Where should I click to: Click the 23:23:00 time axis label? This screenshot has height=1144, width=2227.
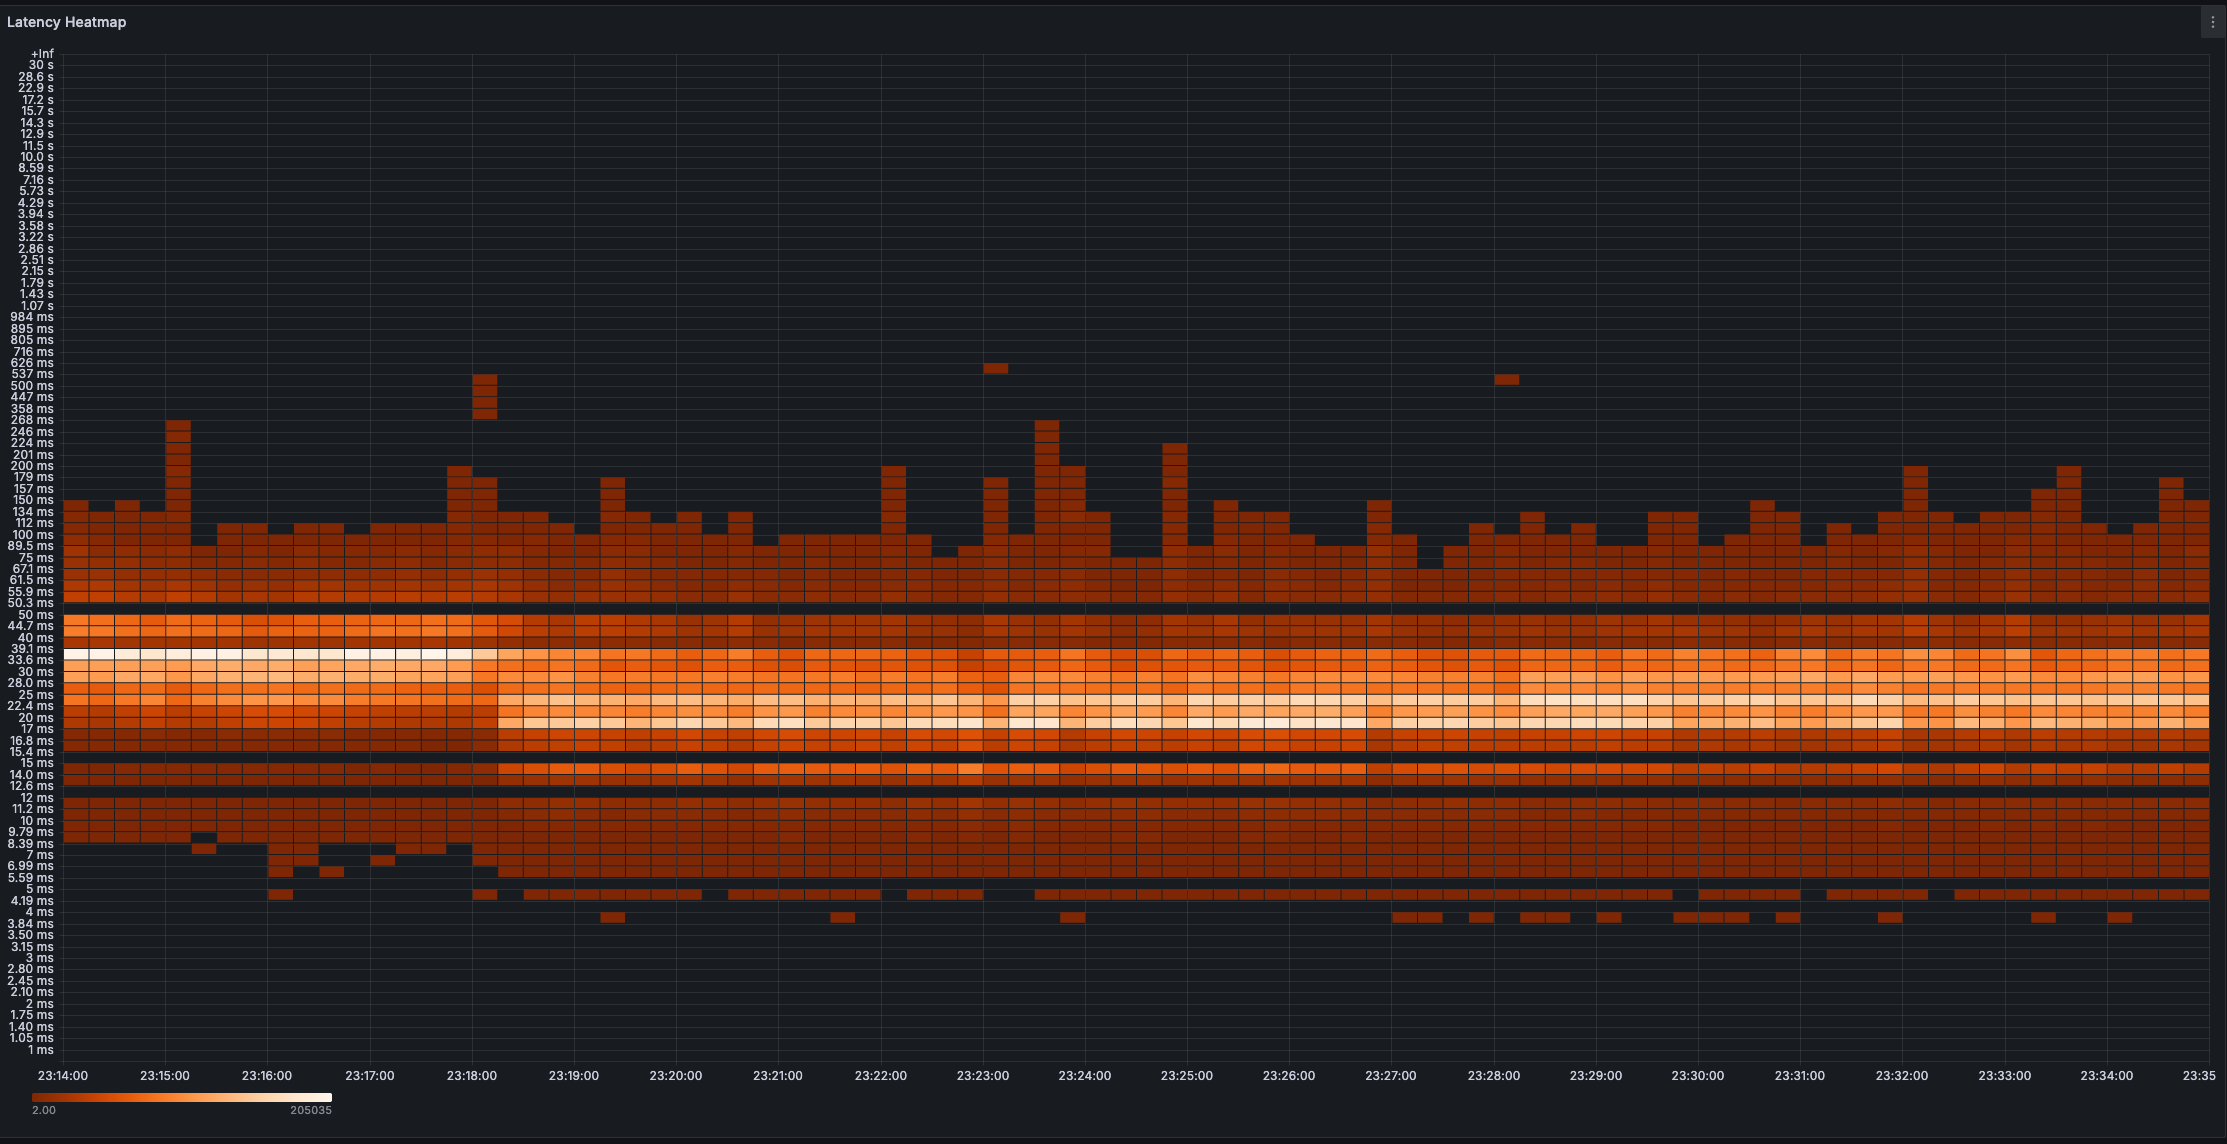(x=983, y=1076)
